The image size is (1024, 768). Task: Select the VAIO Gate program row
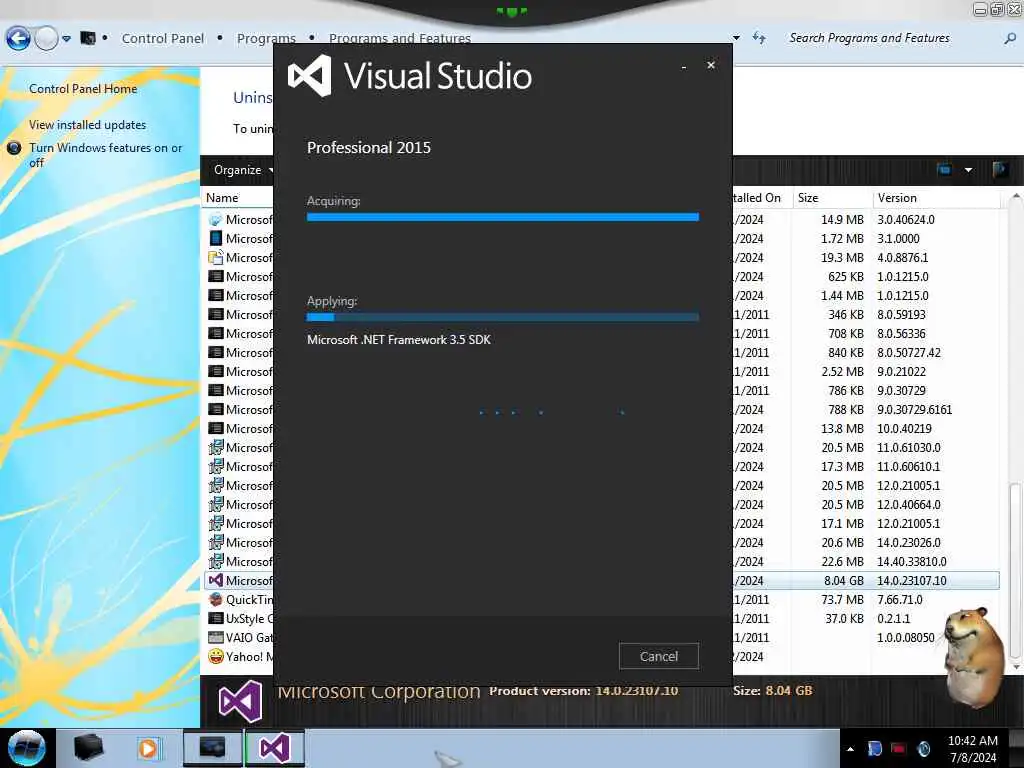[601, 637]
